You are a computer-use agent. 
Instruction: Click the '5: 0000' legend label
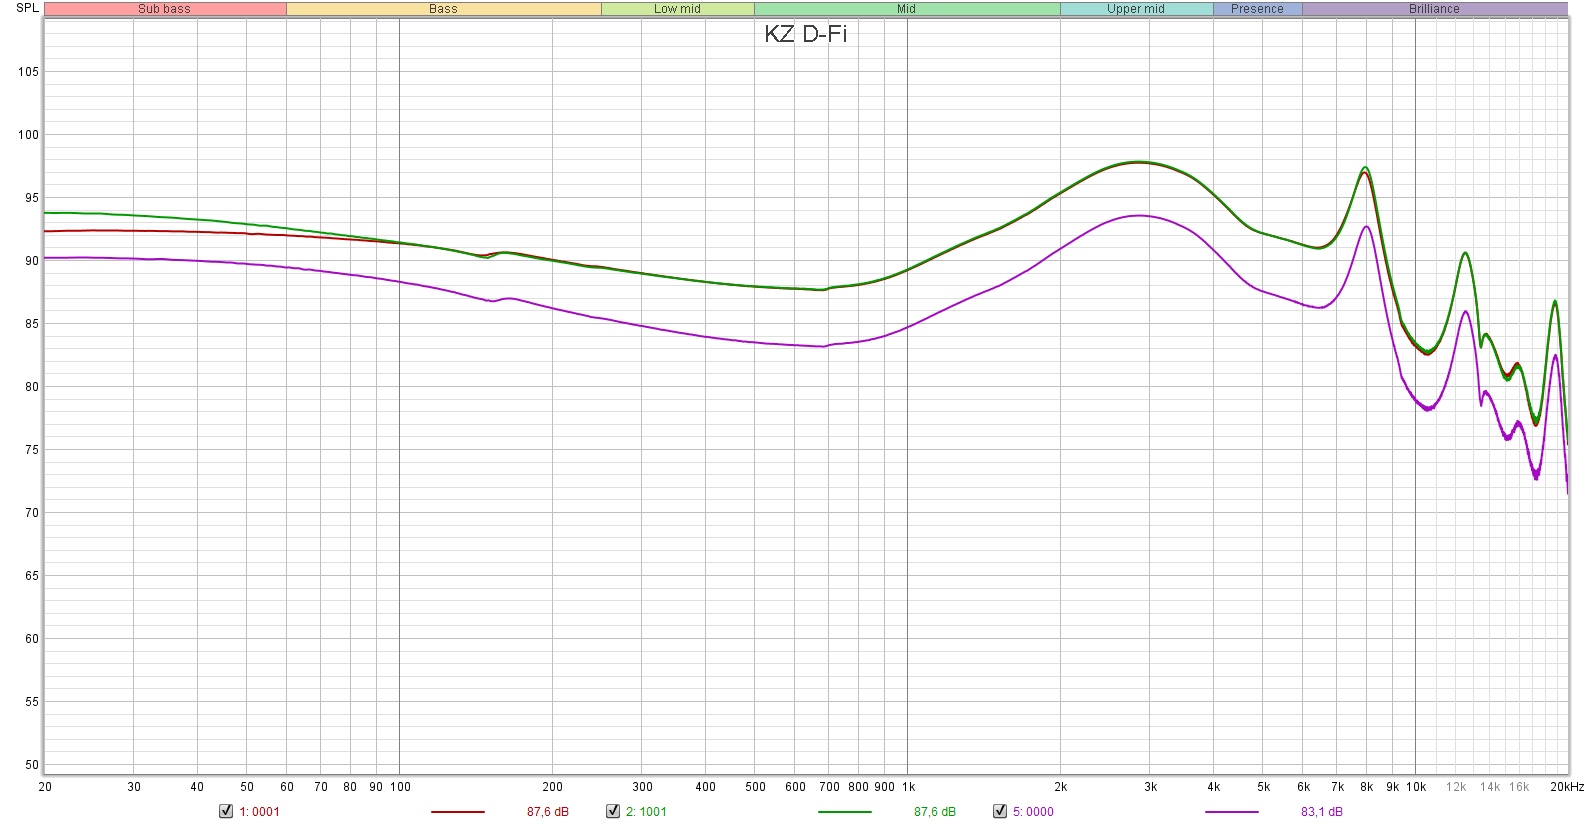(1033, 812)
